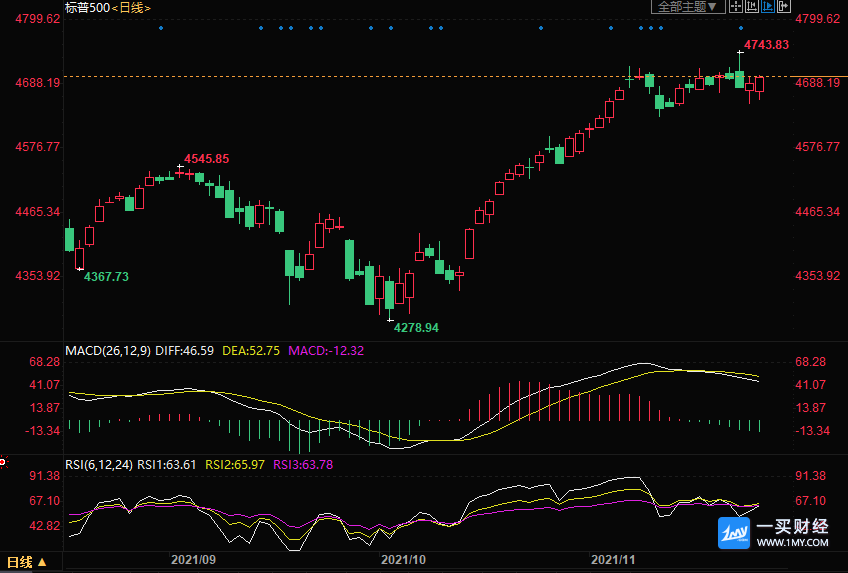This screenshot has width=848, height=573.
Task: Click the blue event dot above the 4743.83 candle
Action: 741,28
